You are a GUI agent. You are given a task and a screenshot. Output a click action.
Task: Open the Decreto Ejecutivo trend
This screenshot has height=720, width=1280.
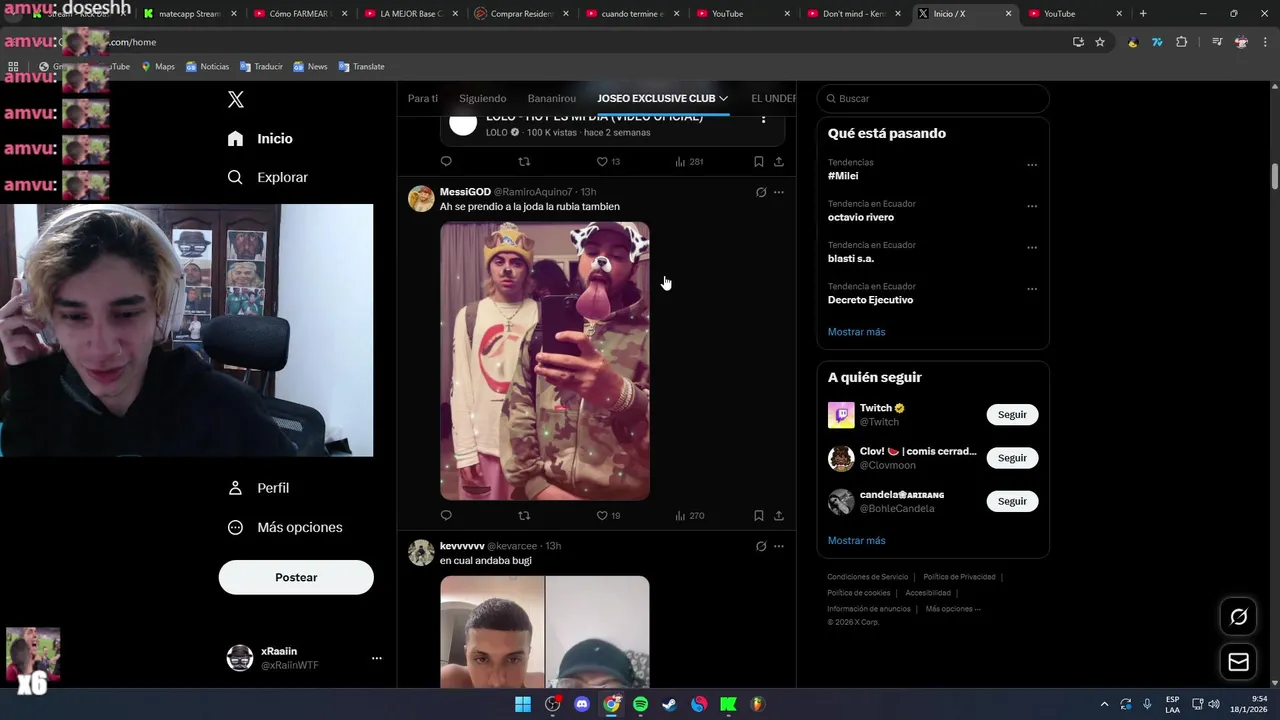click(870, 300)
